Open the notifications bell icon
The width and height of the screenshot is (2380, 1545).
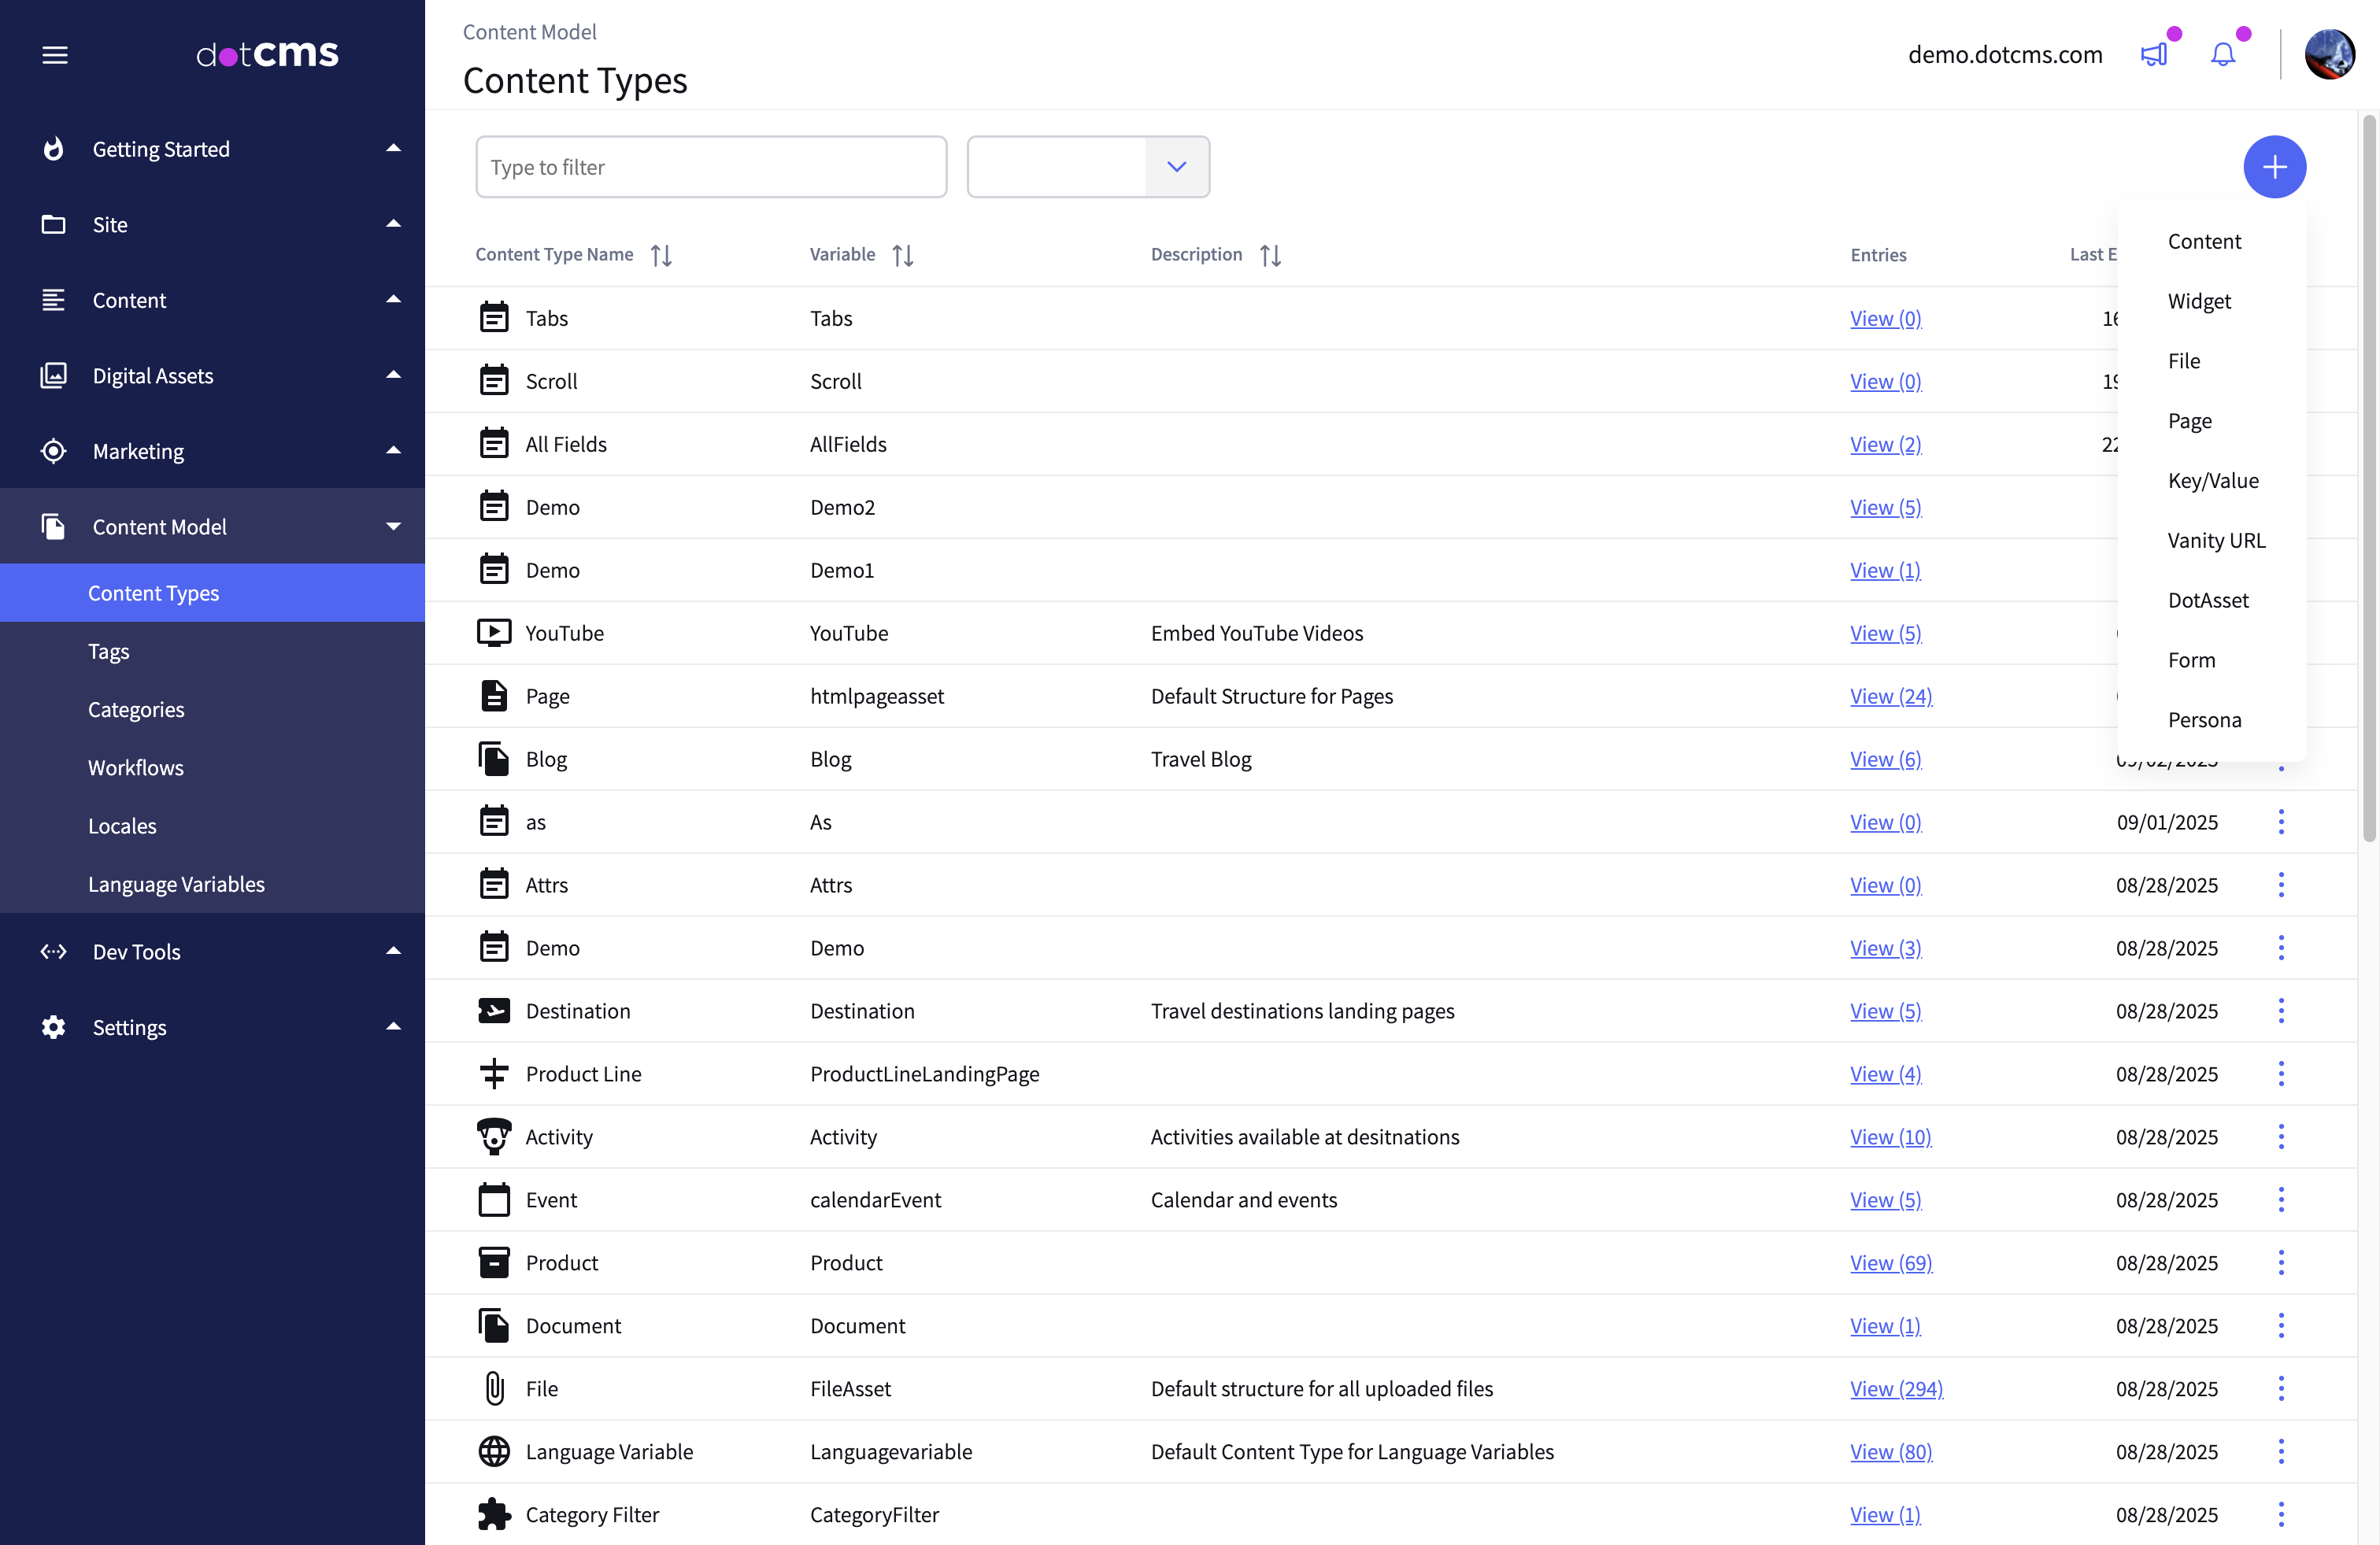(x=2222, y=54)
